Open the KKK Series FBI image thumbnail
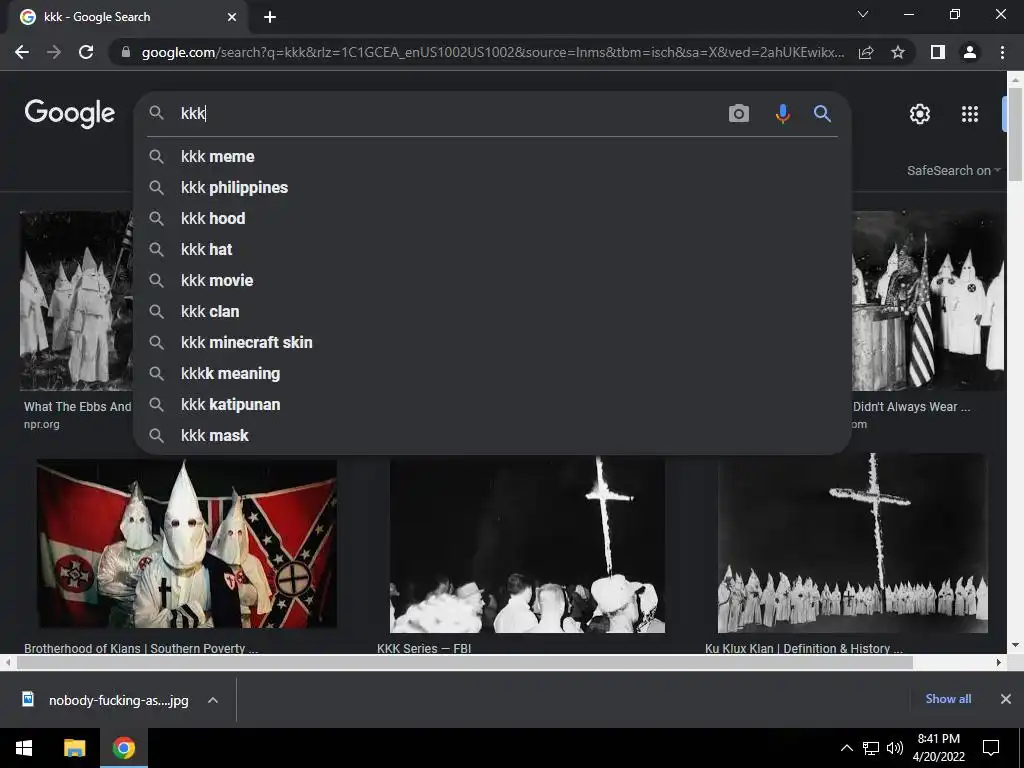This screenshot has width=1024, height=768. coord(527,544)
